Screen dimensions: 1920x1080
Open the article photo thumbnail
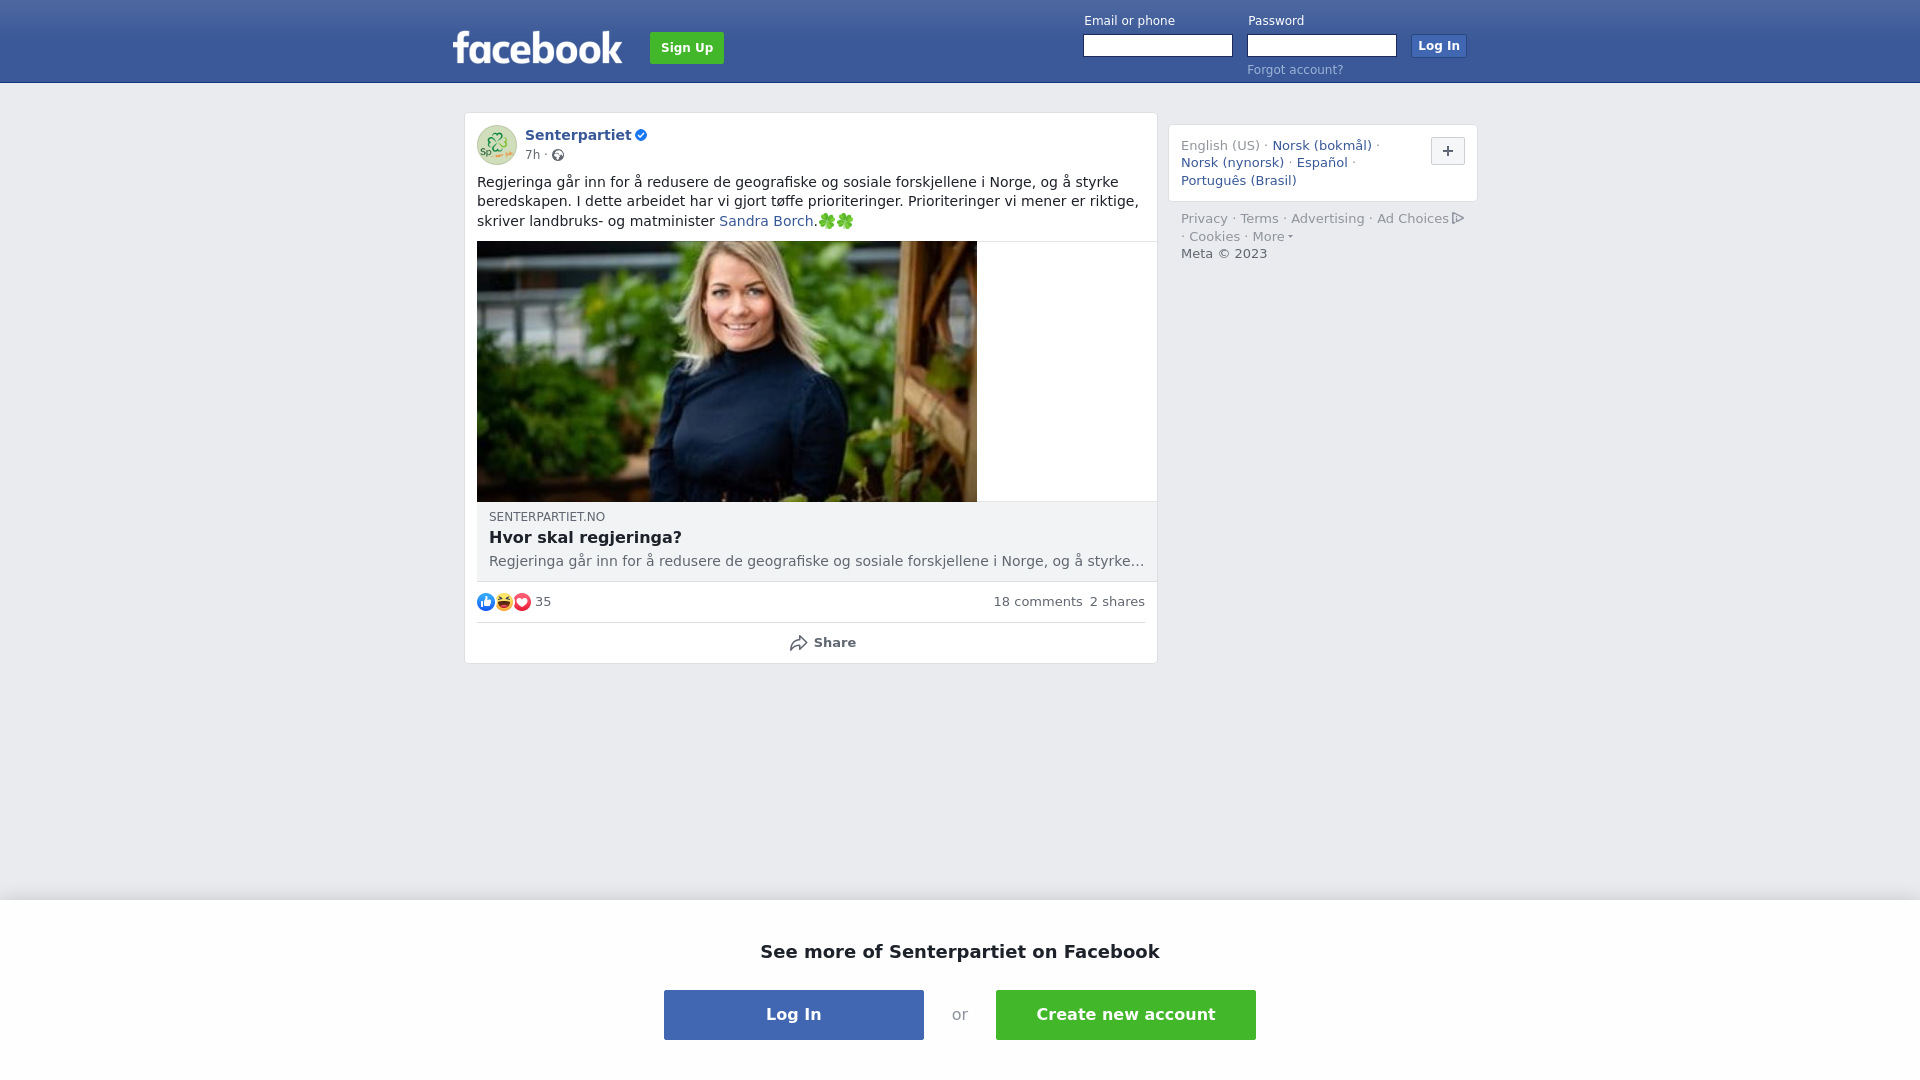point(727,371)
